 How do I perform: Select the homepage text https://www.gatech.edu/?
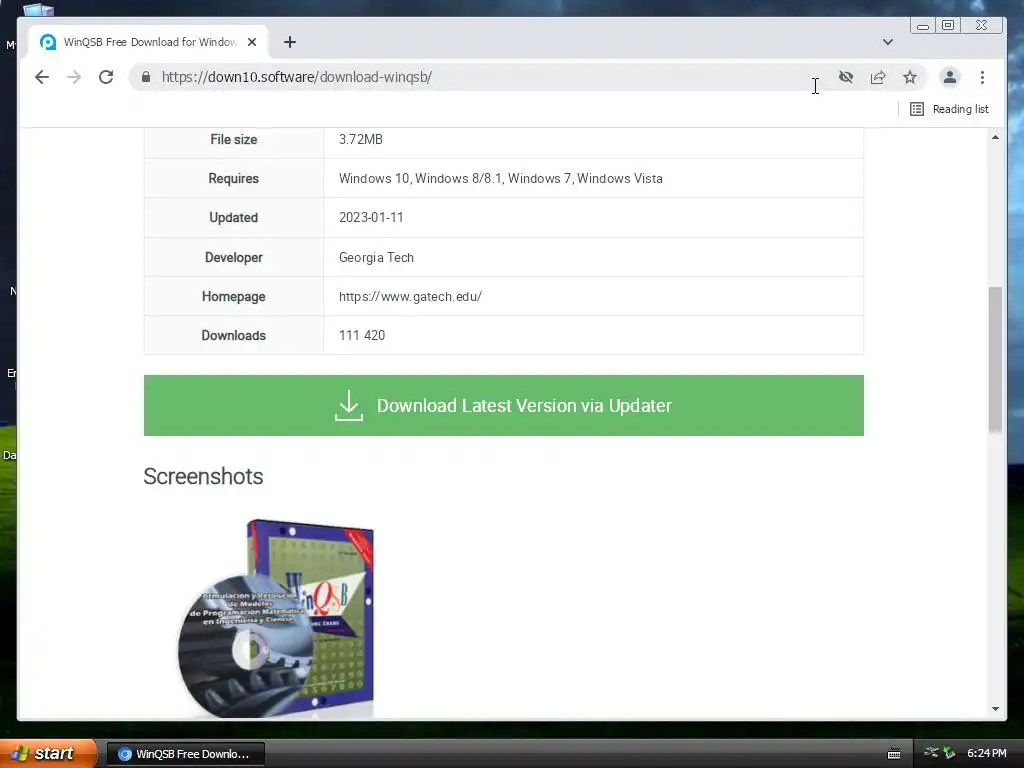coord(410,296)
